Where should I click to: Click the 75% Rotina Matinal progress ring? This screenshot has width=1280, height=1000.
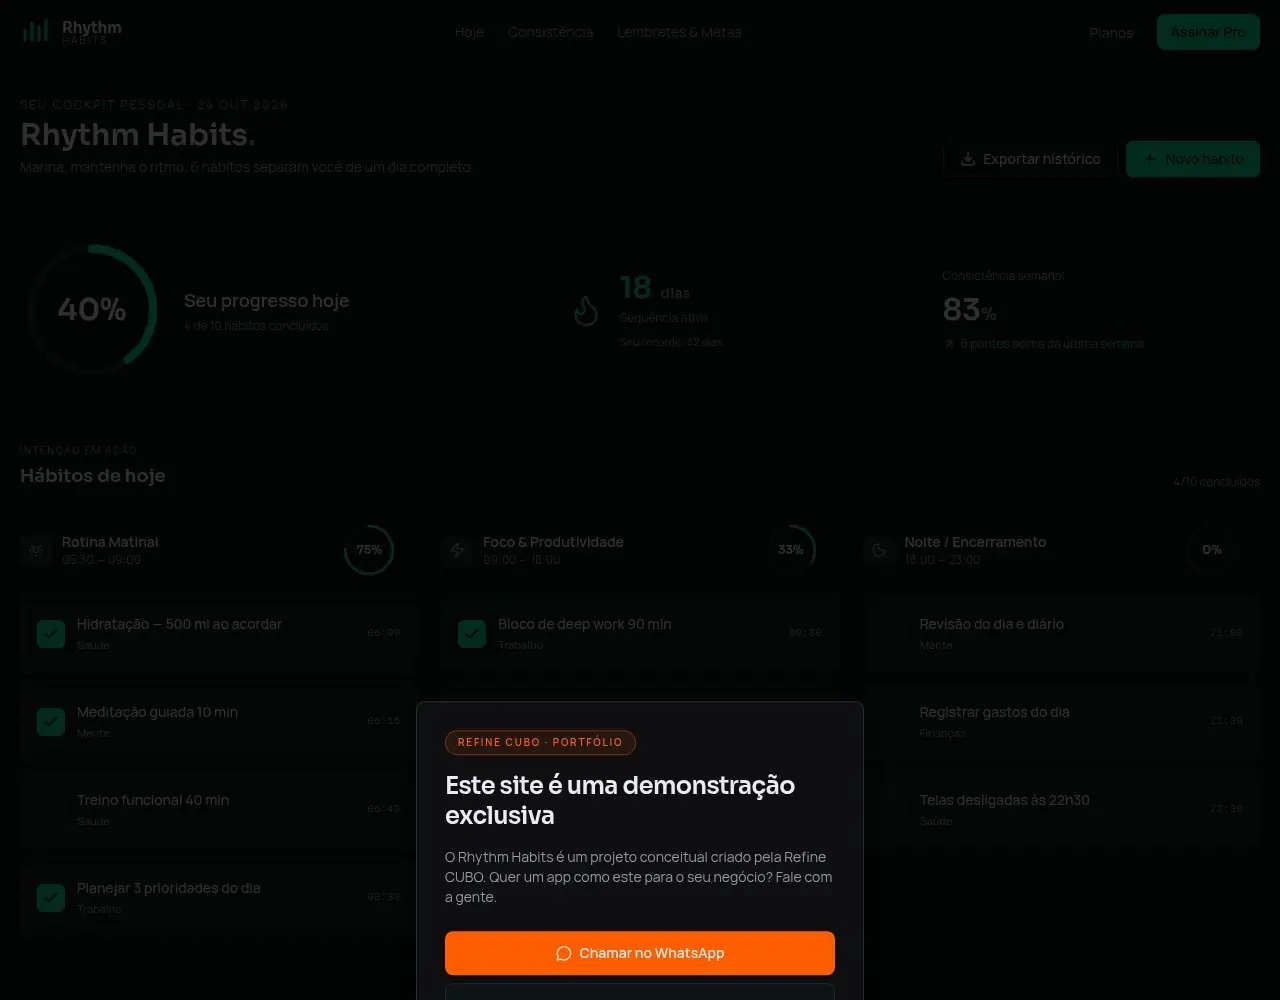point(369,550)
